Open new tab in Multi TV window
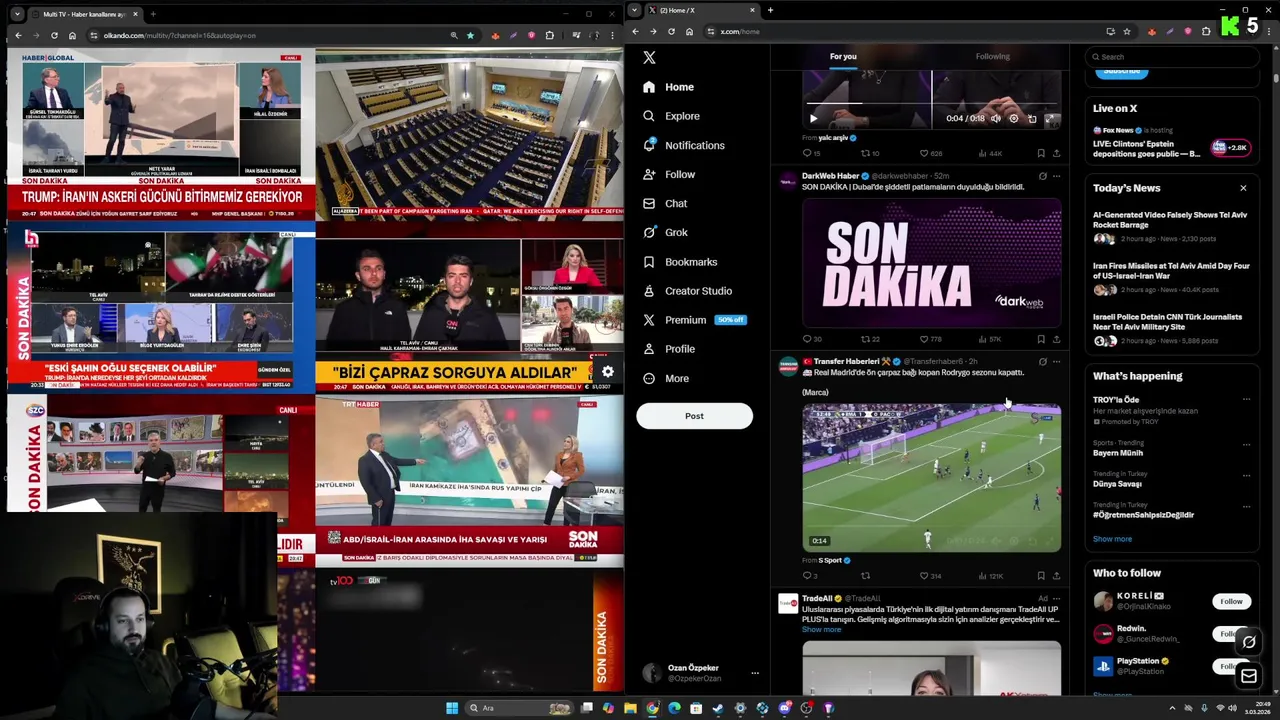The width and height of the screenshot is (1280, 720). click(x=152, y=14)
